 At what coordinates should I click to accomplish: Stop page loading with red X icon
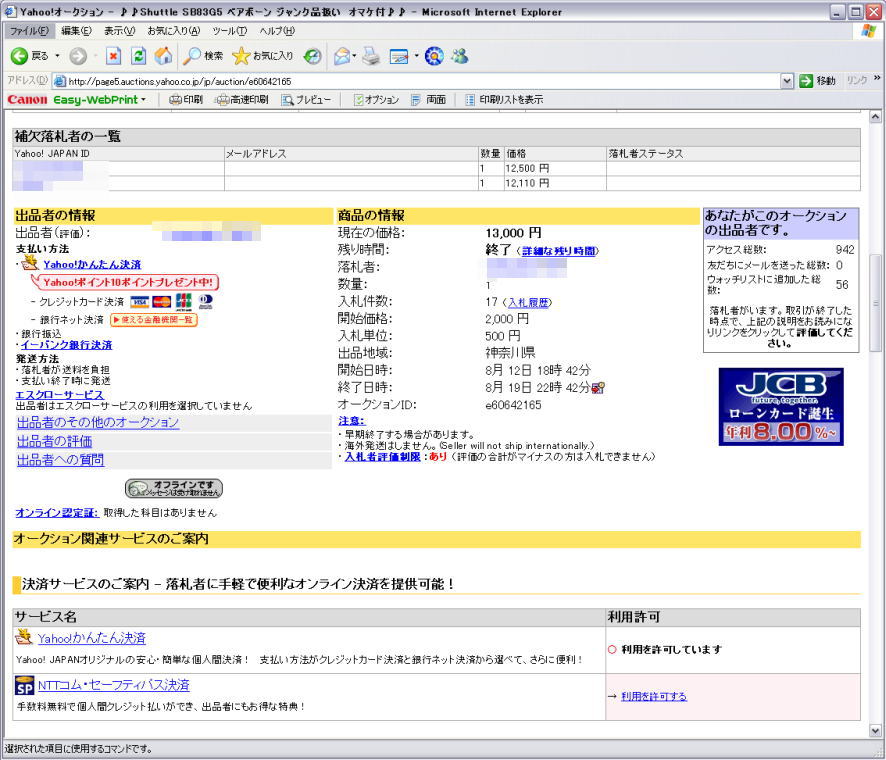(114, 55)
